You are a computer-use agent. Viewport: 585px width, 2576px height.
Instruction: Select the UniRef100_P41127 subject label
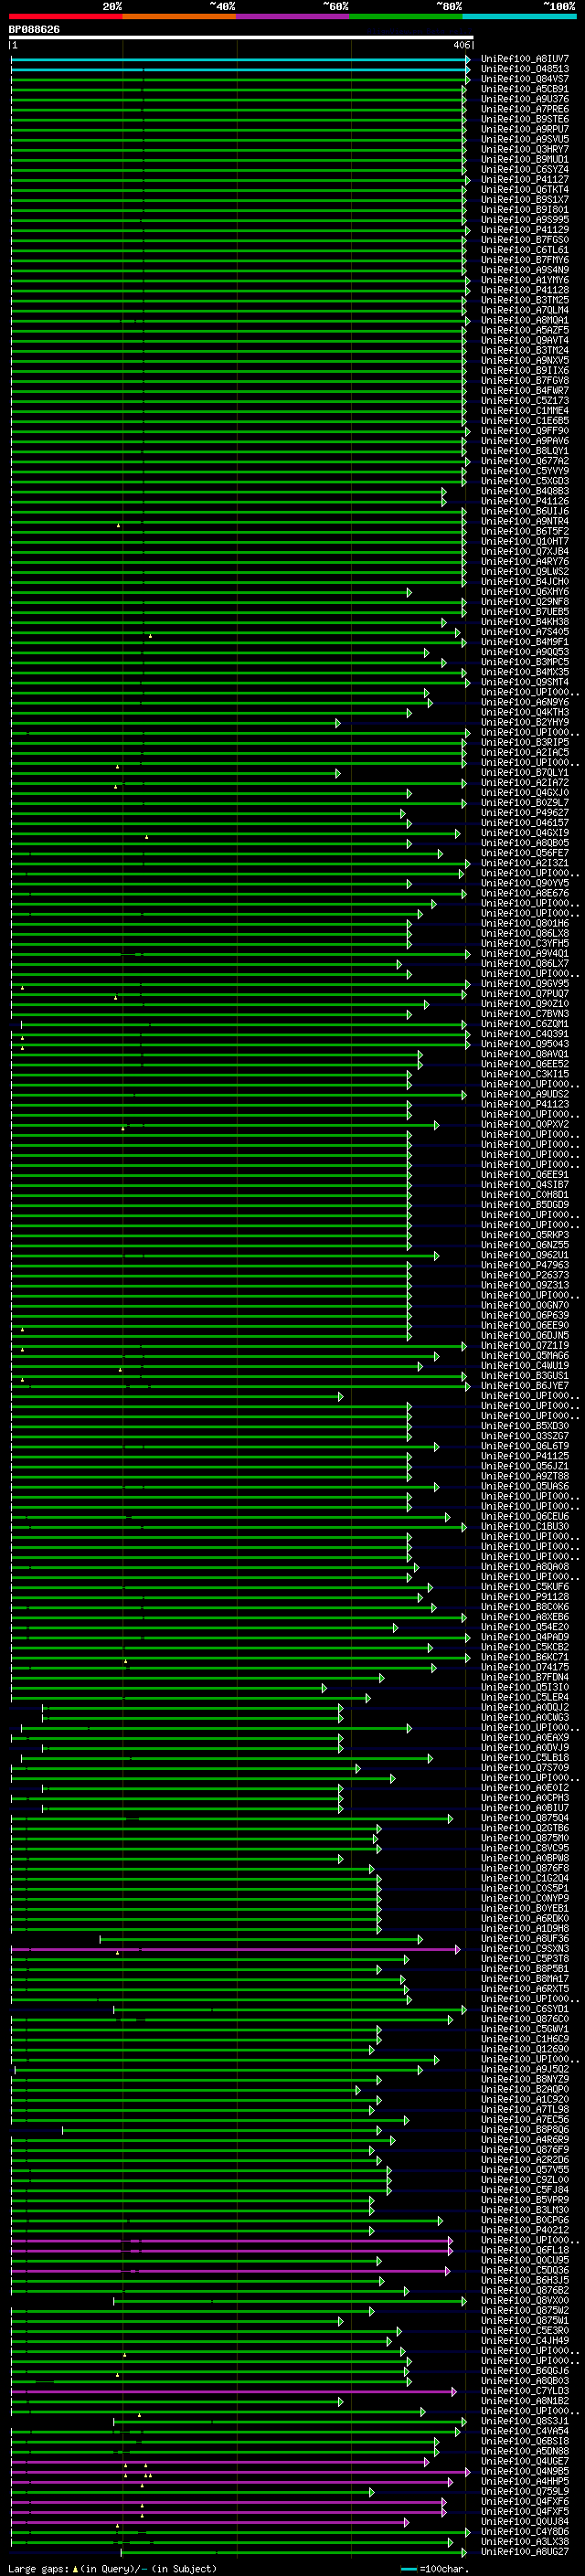tap(525, 180)
